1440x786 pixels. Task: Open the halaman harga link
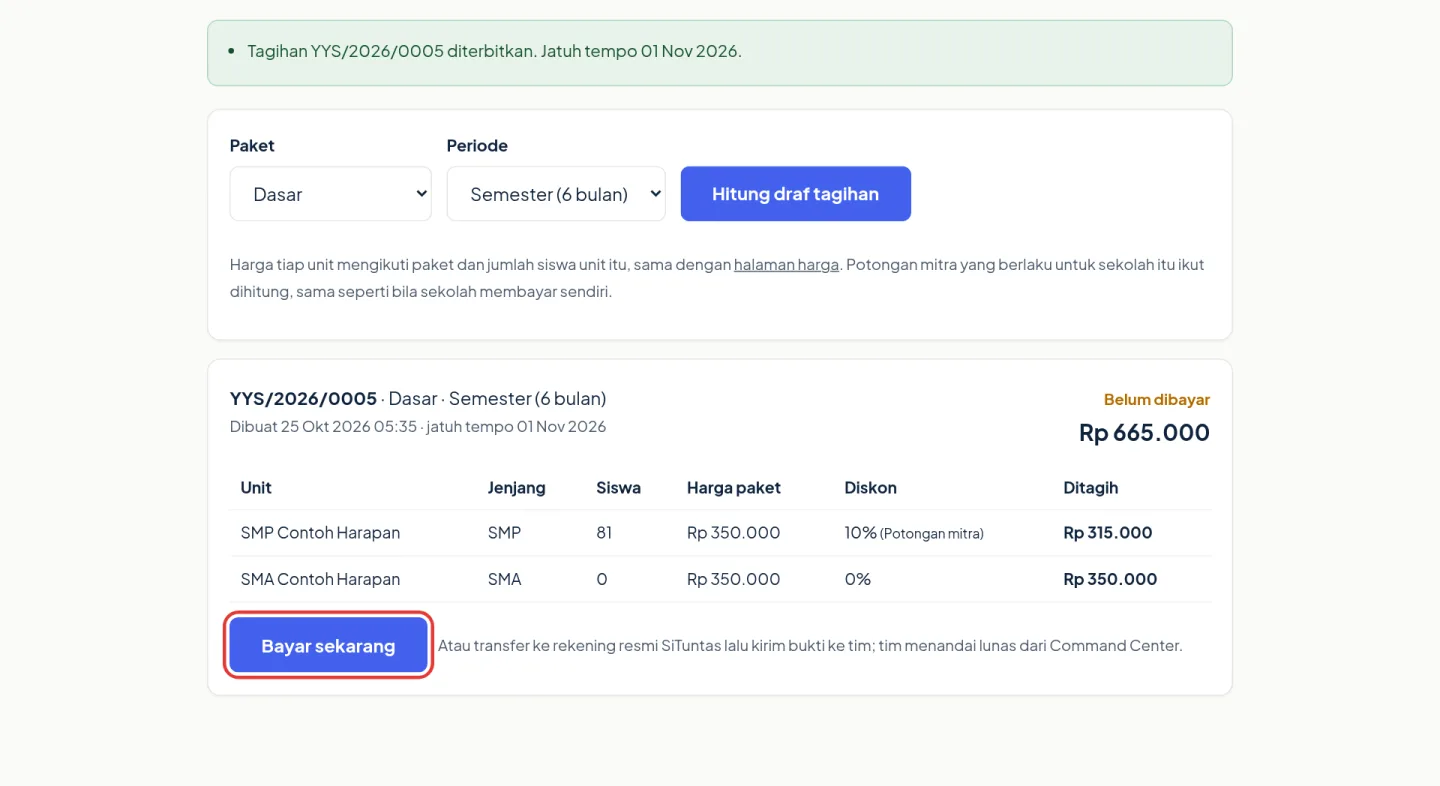[786, 265]
